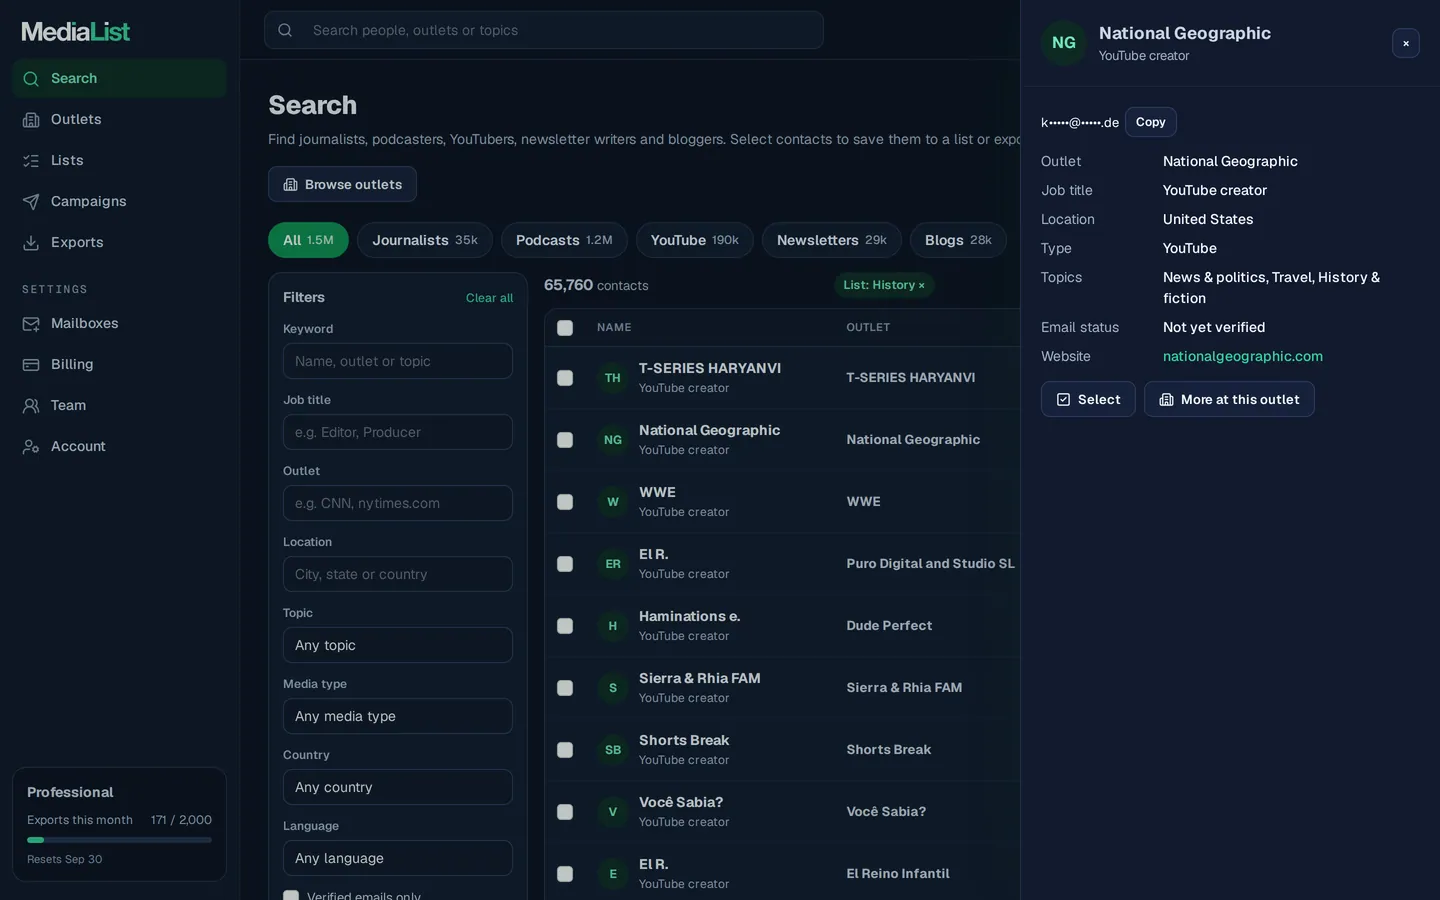Click the NG avatar in the table row
This screenshot has height=900, width=1440.
pos(613,440)
